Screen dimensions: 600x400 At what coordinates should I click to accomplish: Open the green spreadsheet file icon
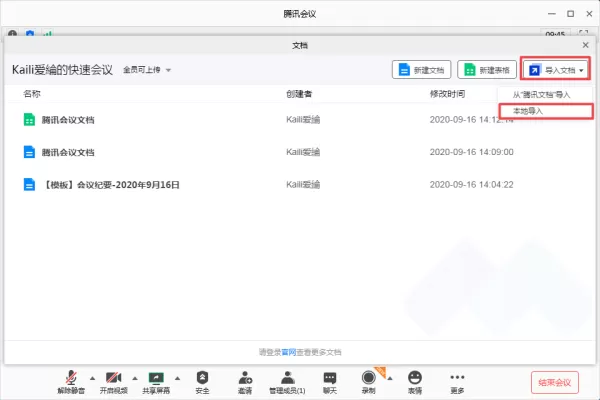[29, 120]
